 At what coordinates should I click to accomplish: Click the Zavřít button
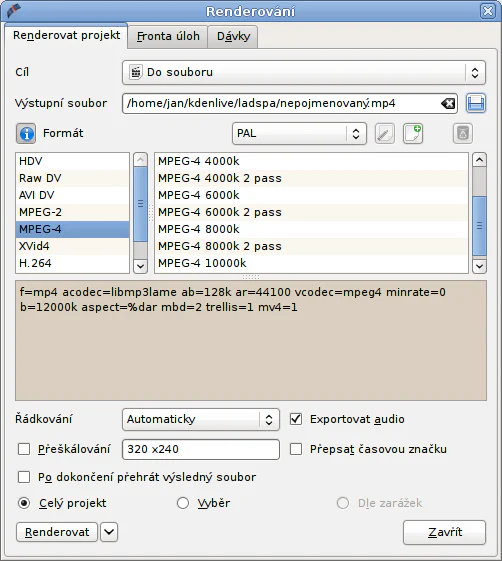click(444, 532)
